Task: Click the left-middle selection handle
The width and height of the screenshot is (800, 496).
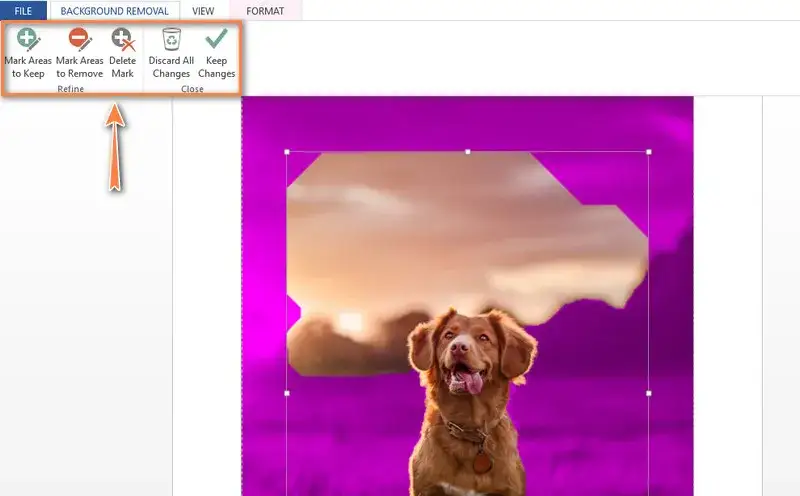Action: (x=287, y=393)
